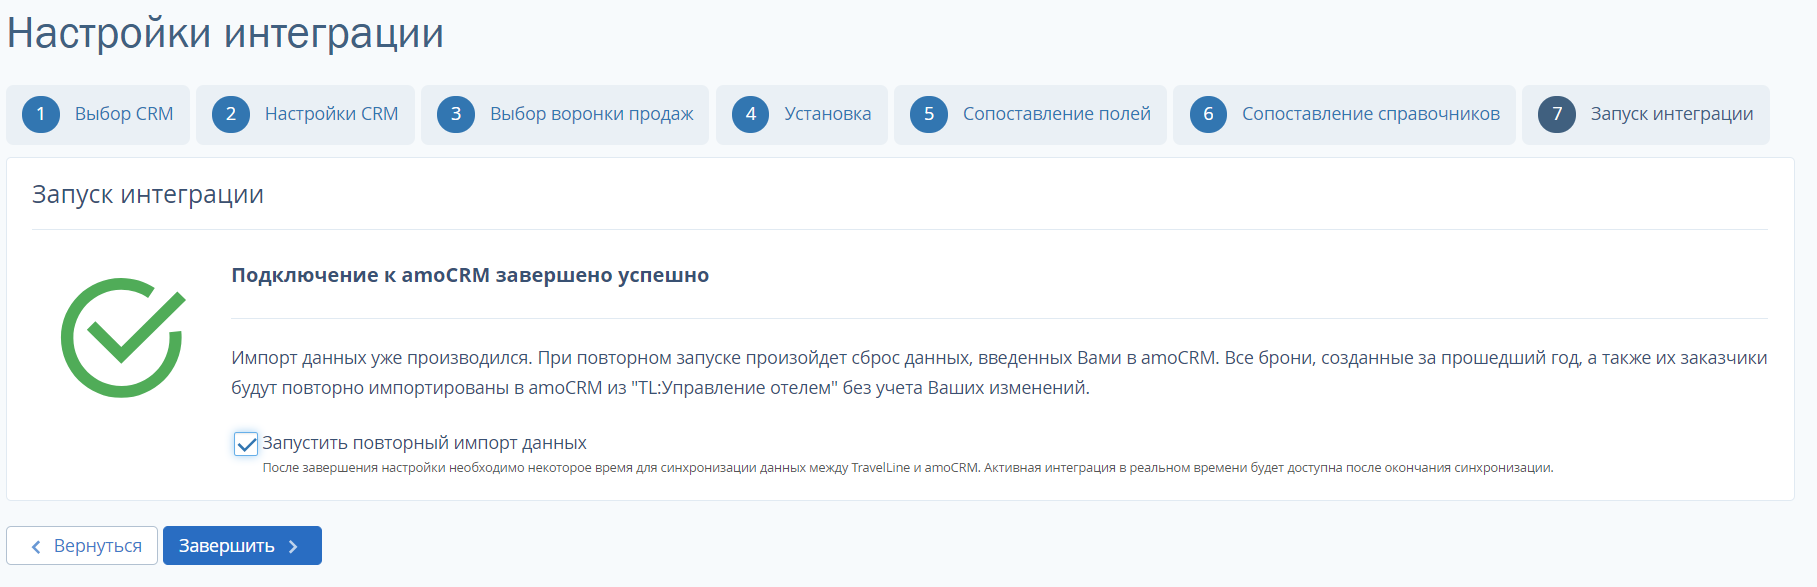Click the Настройки интеграции page heading

pyautogui.click(x=225, y=33)
